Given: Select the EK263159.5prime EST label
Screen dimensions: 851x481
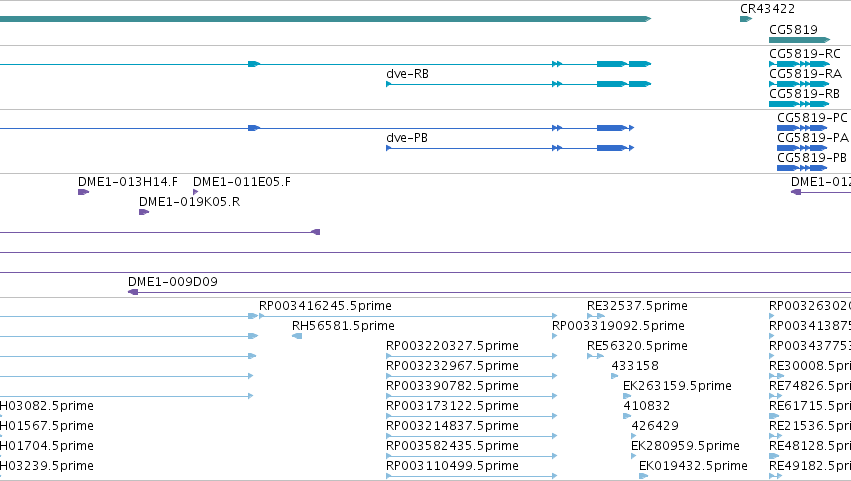Looking at the screenshot, I should [677, 386].
